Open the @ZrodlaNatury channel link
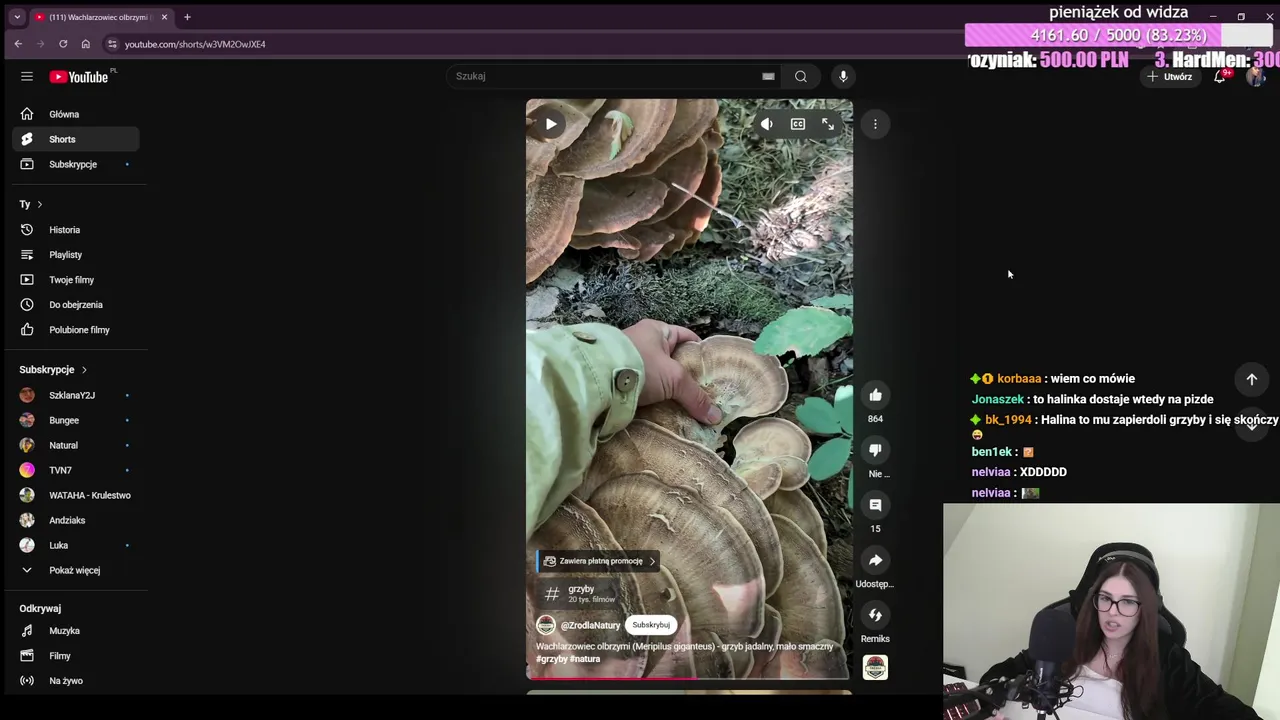Image resolution: width=1280 pixels, height=720 pixels. coord(590,625)
